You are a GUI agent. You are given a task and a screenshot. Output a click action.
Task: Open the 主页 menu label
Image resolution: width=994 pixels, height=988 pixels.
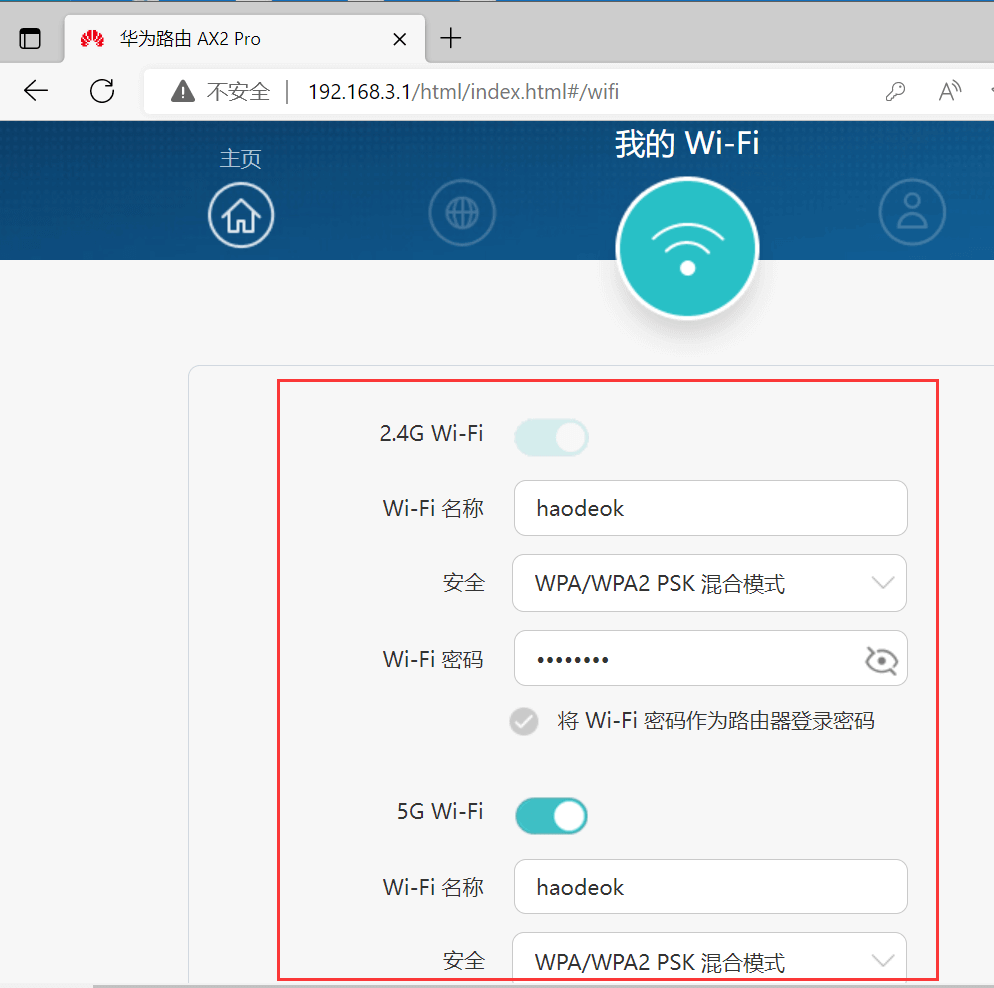[240, 158]
